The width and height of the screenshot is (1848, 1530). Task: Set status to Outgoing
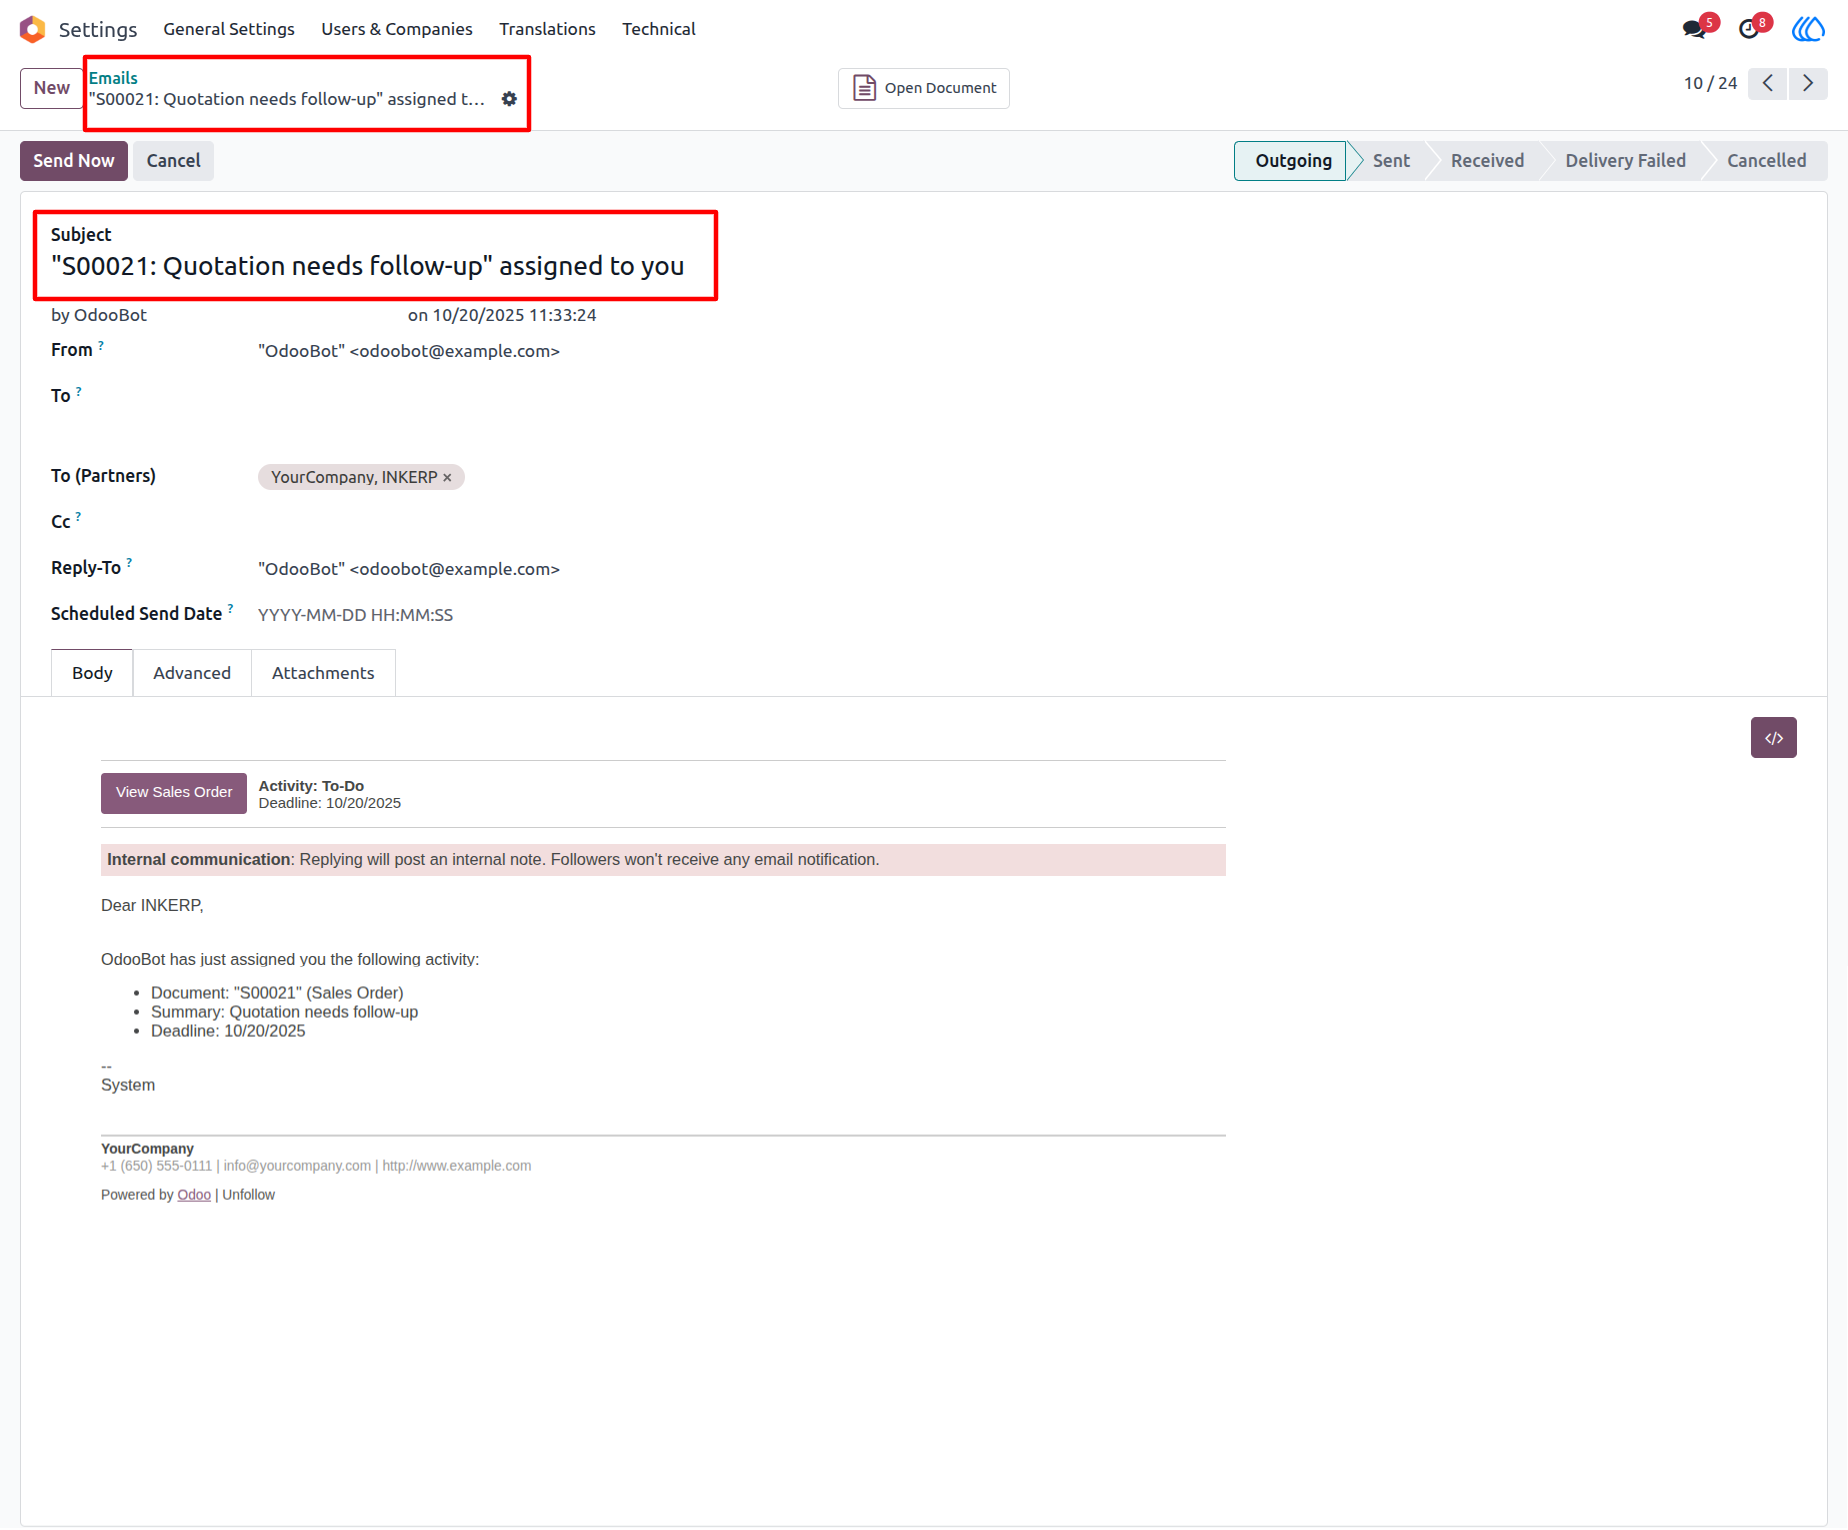point(1291,161)
